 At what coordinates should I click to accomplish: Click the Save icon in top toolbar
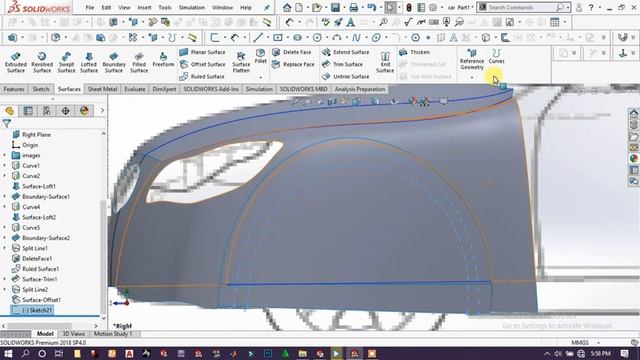[335, 7]
